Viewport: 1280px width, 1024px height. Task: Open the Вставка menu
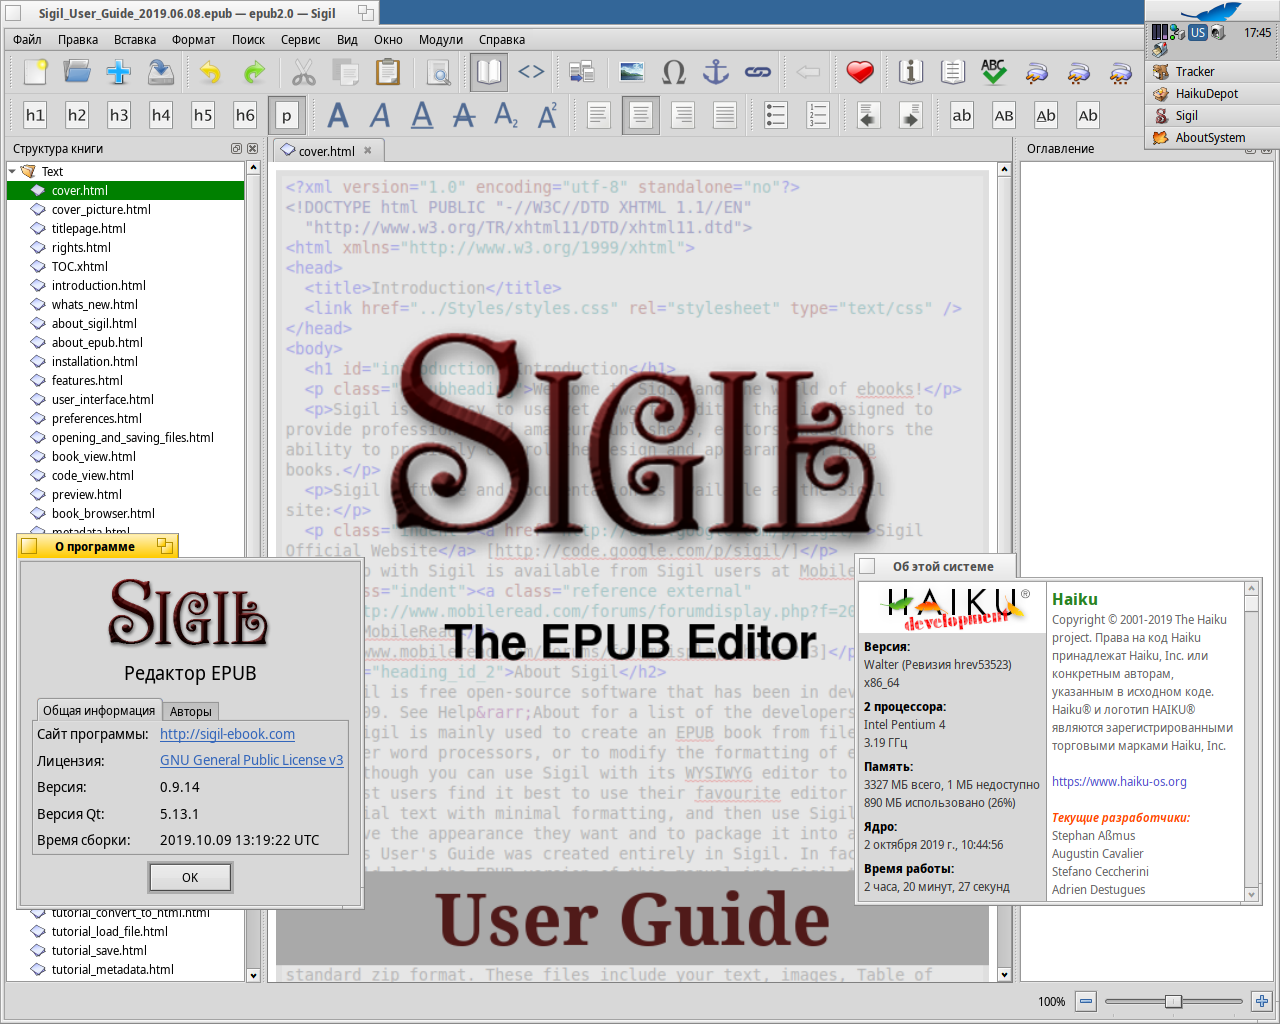pyautogui.click(x=135, y=40)
